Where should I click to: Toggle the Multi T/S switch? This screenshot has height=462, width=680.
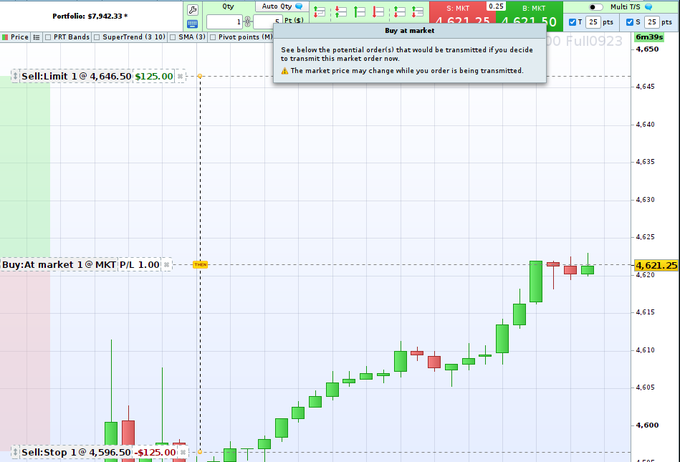tap(596, 7)
